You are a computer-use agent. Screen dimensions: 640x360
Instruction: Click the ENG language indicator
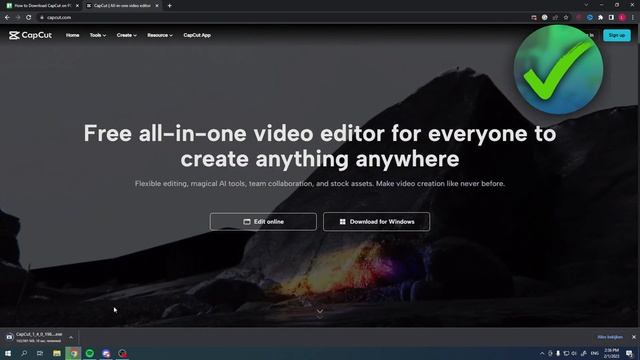tap(595, 353)
